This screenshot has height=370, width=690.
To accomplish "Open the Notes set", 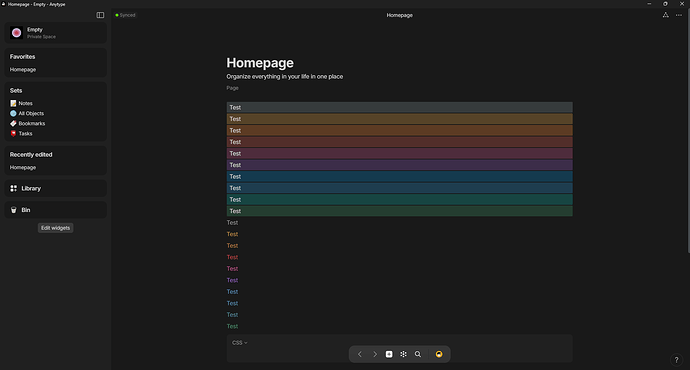I will point(26,103).
